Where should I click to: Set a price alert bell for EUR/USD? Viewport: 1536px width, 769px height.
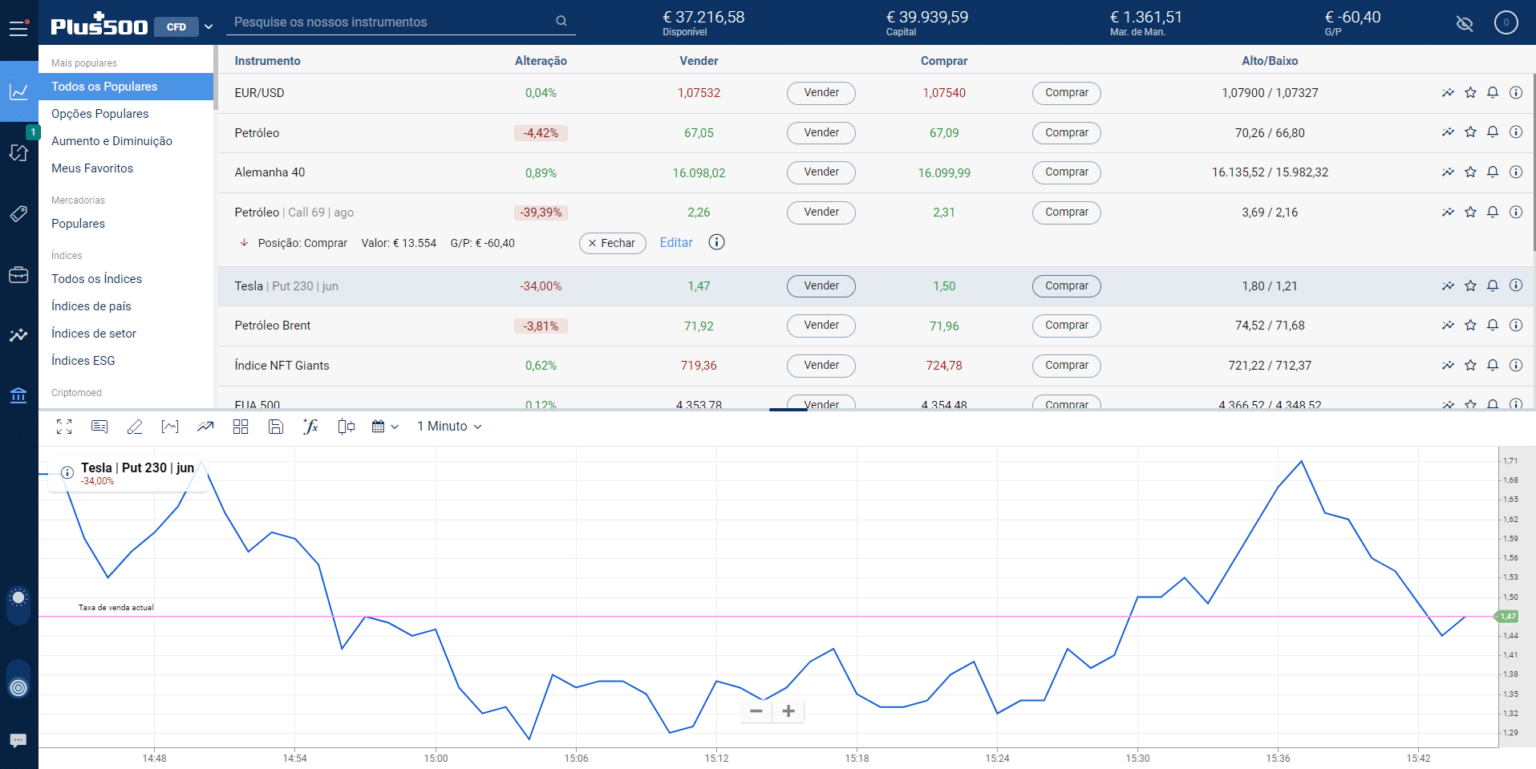[1492, 92]
